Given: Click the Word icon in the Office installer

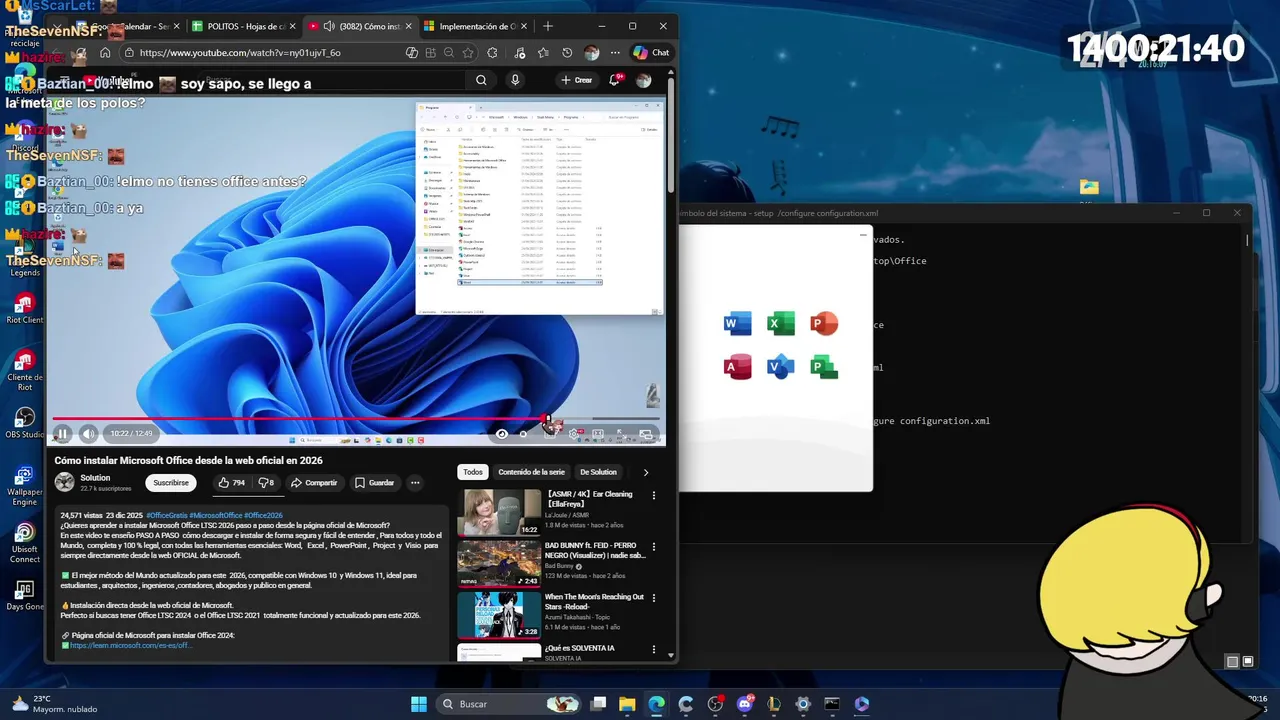Looking at the screenshot, I should (x=737, y=324).
